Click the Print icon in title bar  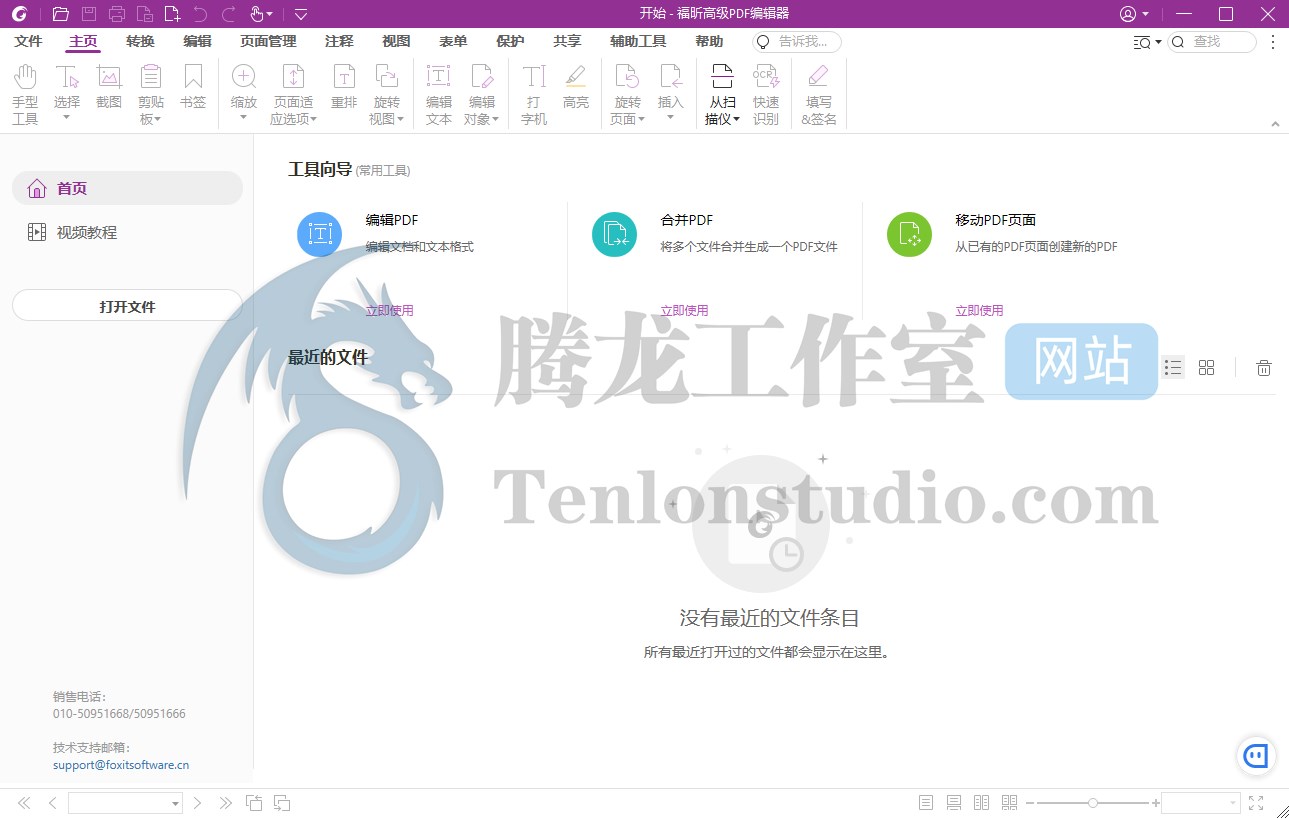(117, 14)
